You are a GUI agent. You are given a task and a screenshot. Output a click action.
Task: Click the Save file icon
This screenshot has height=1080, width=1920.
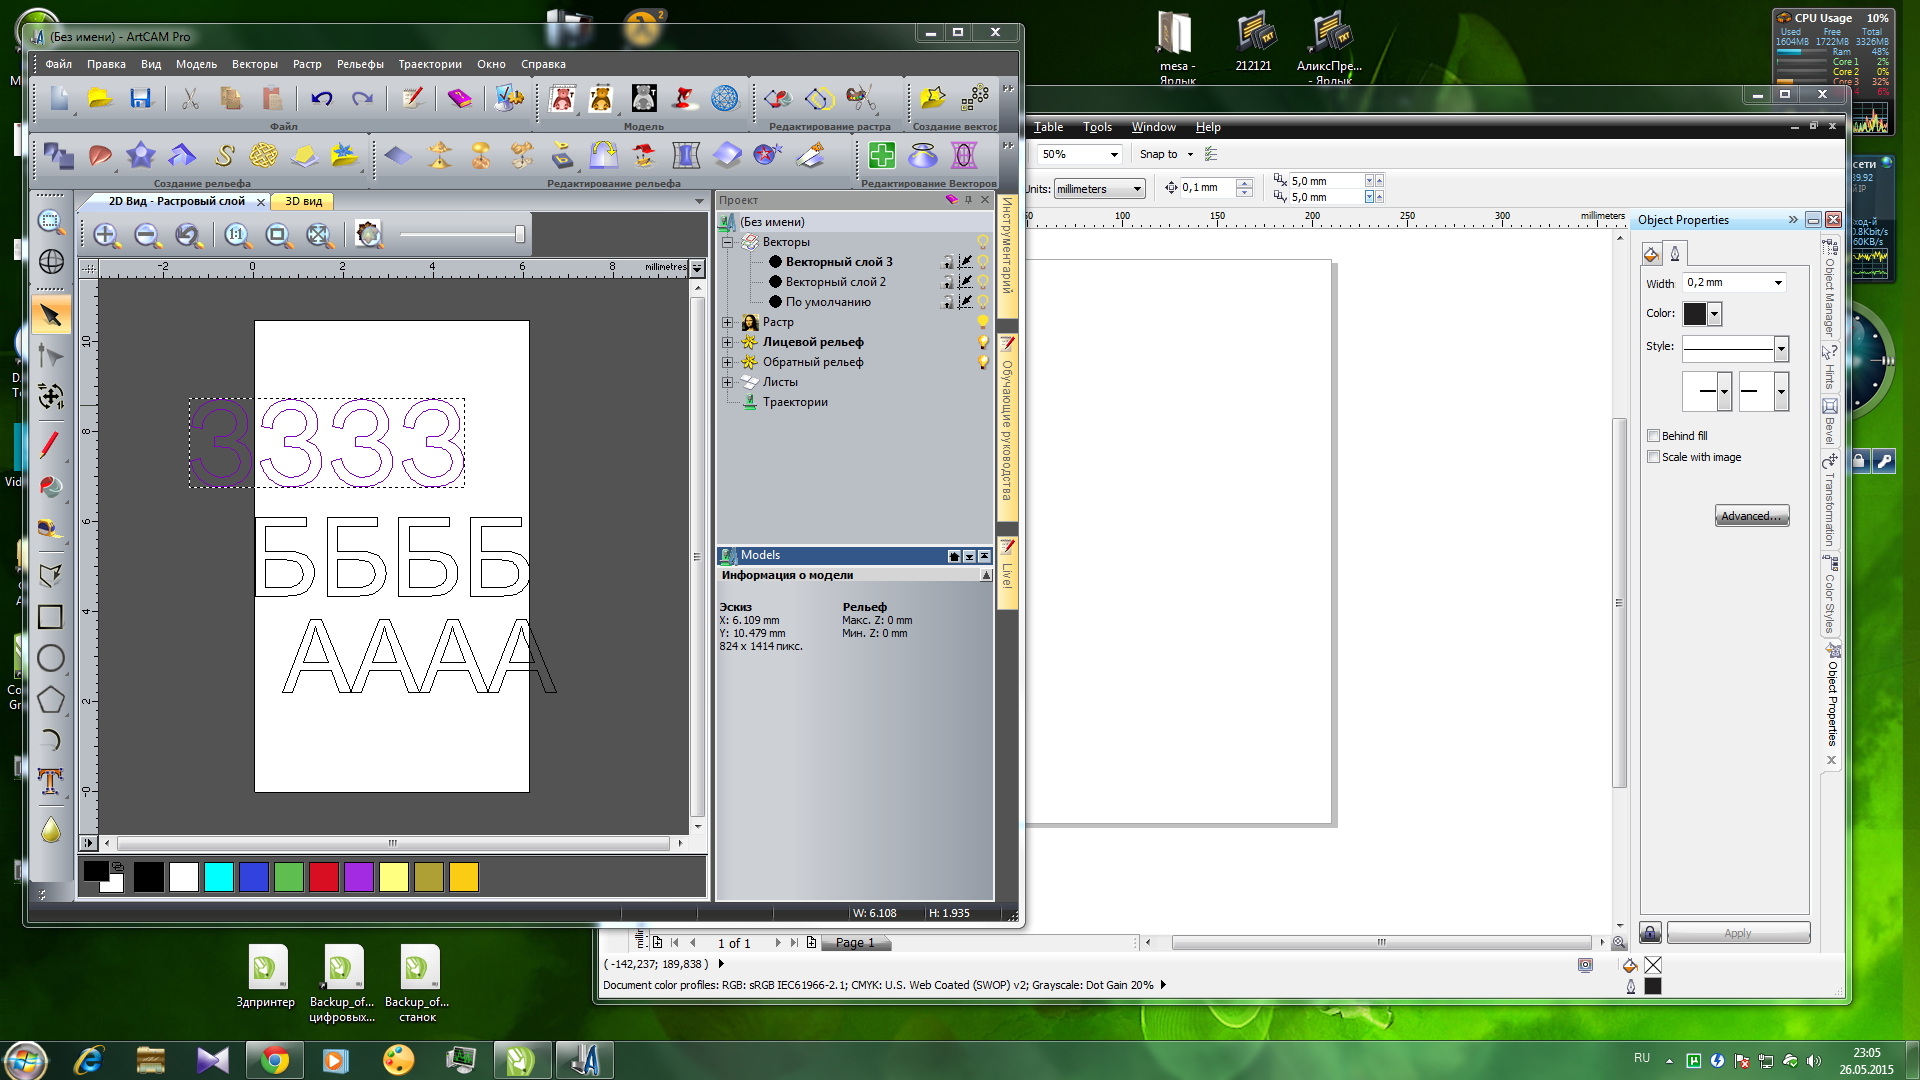[x=140, y=98]
